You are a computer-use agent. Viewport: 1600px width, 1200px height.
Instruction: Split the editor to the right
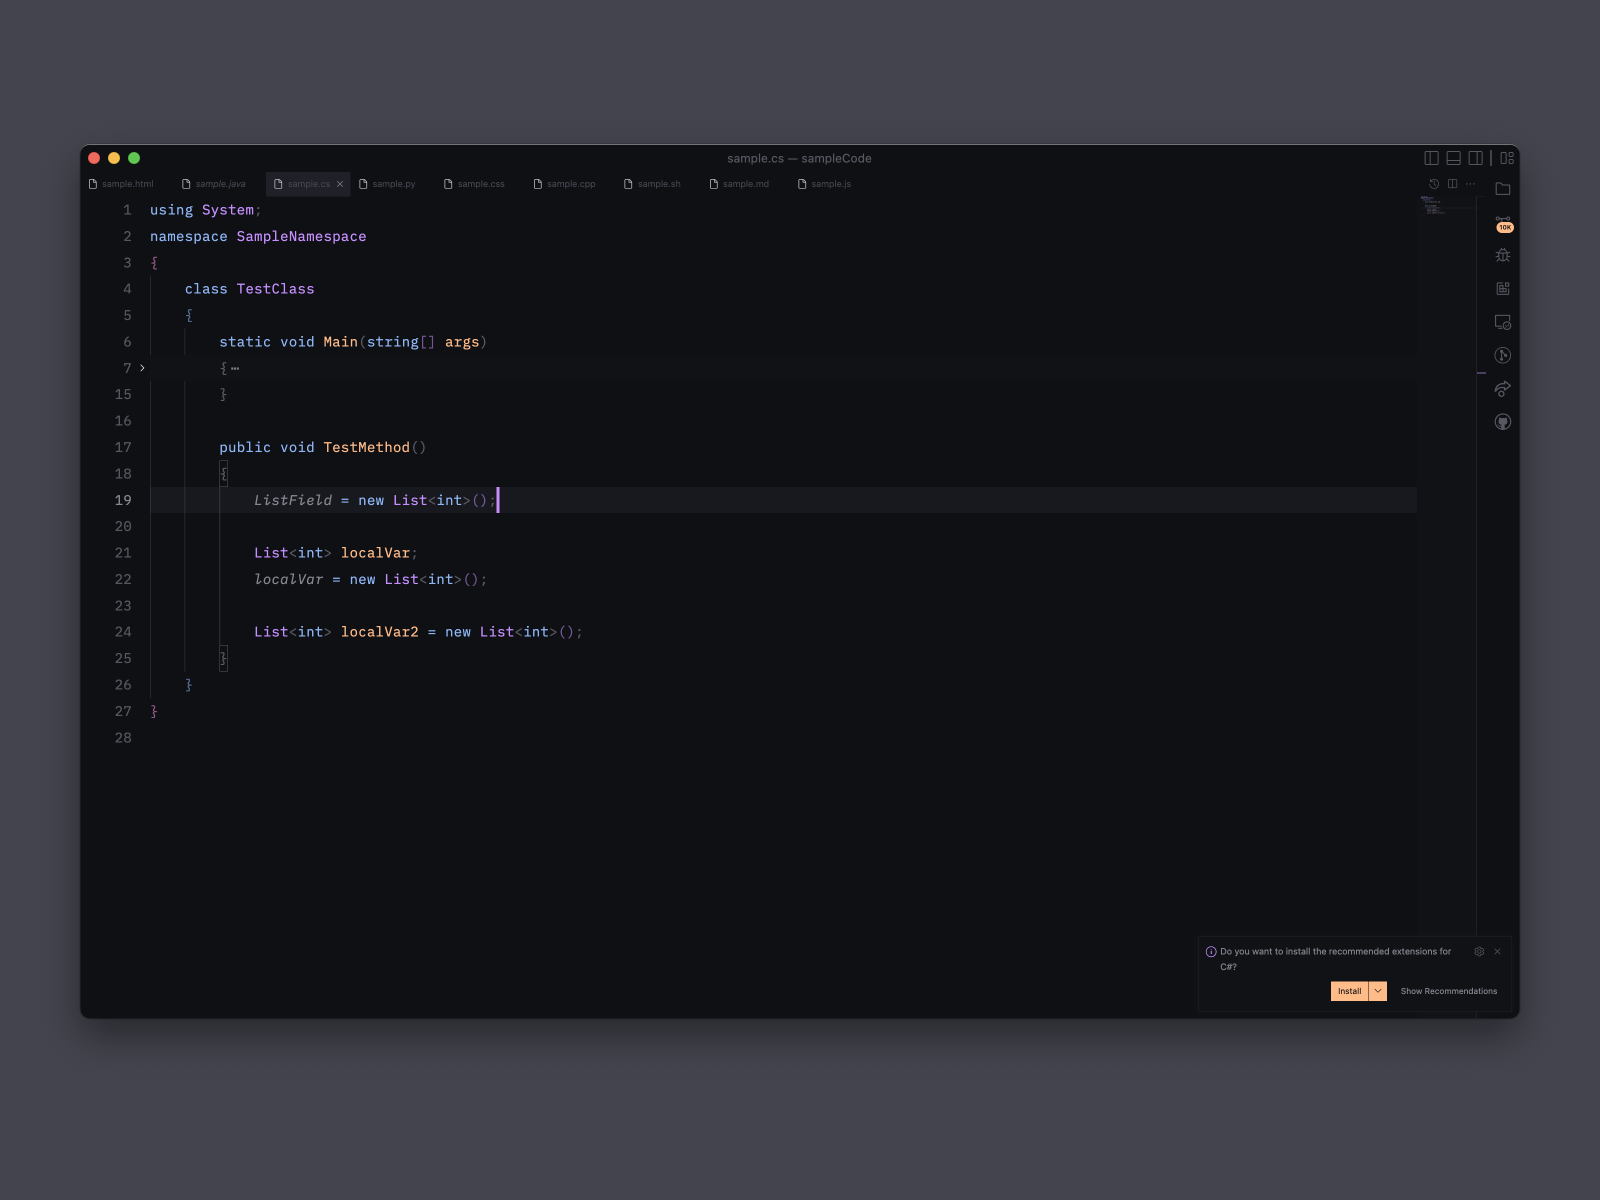coord(1452,184)
